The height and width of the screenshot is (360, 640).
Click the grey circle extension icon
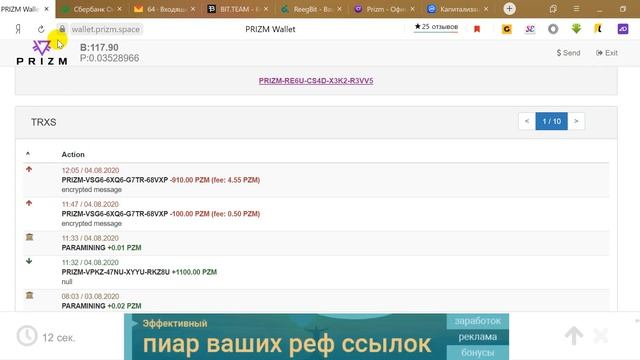553,29
